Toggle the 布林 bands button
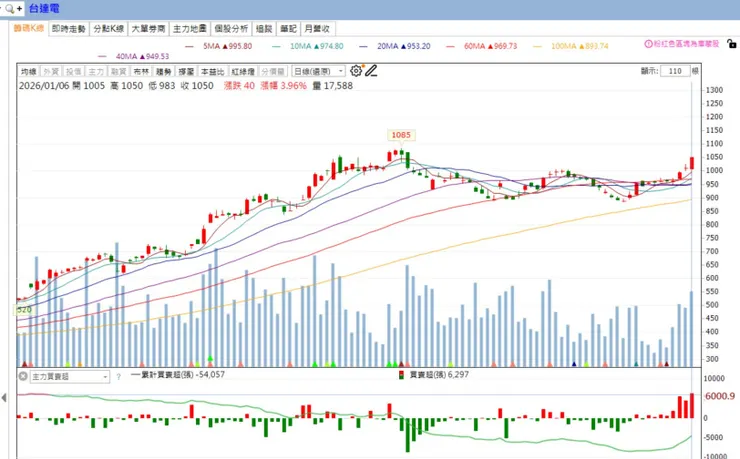This screenshot has width=740, height=459. tap(141, 71)
